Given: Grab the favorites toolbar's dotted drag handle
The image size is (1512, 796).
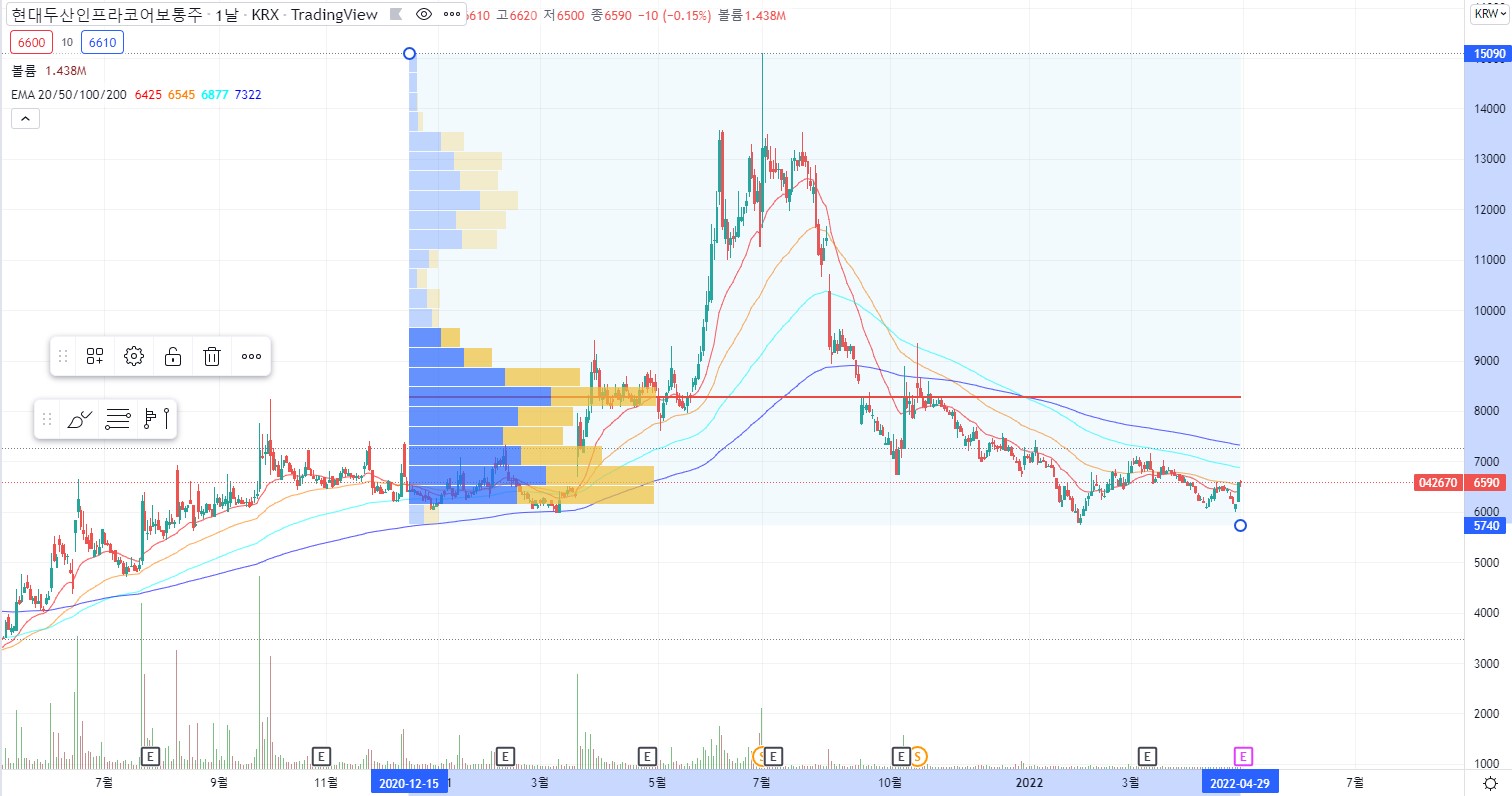Looking at the screenshot, I should 47,419.
